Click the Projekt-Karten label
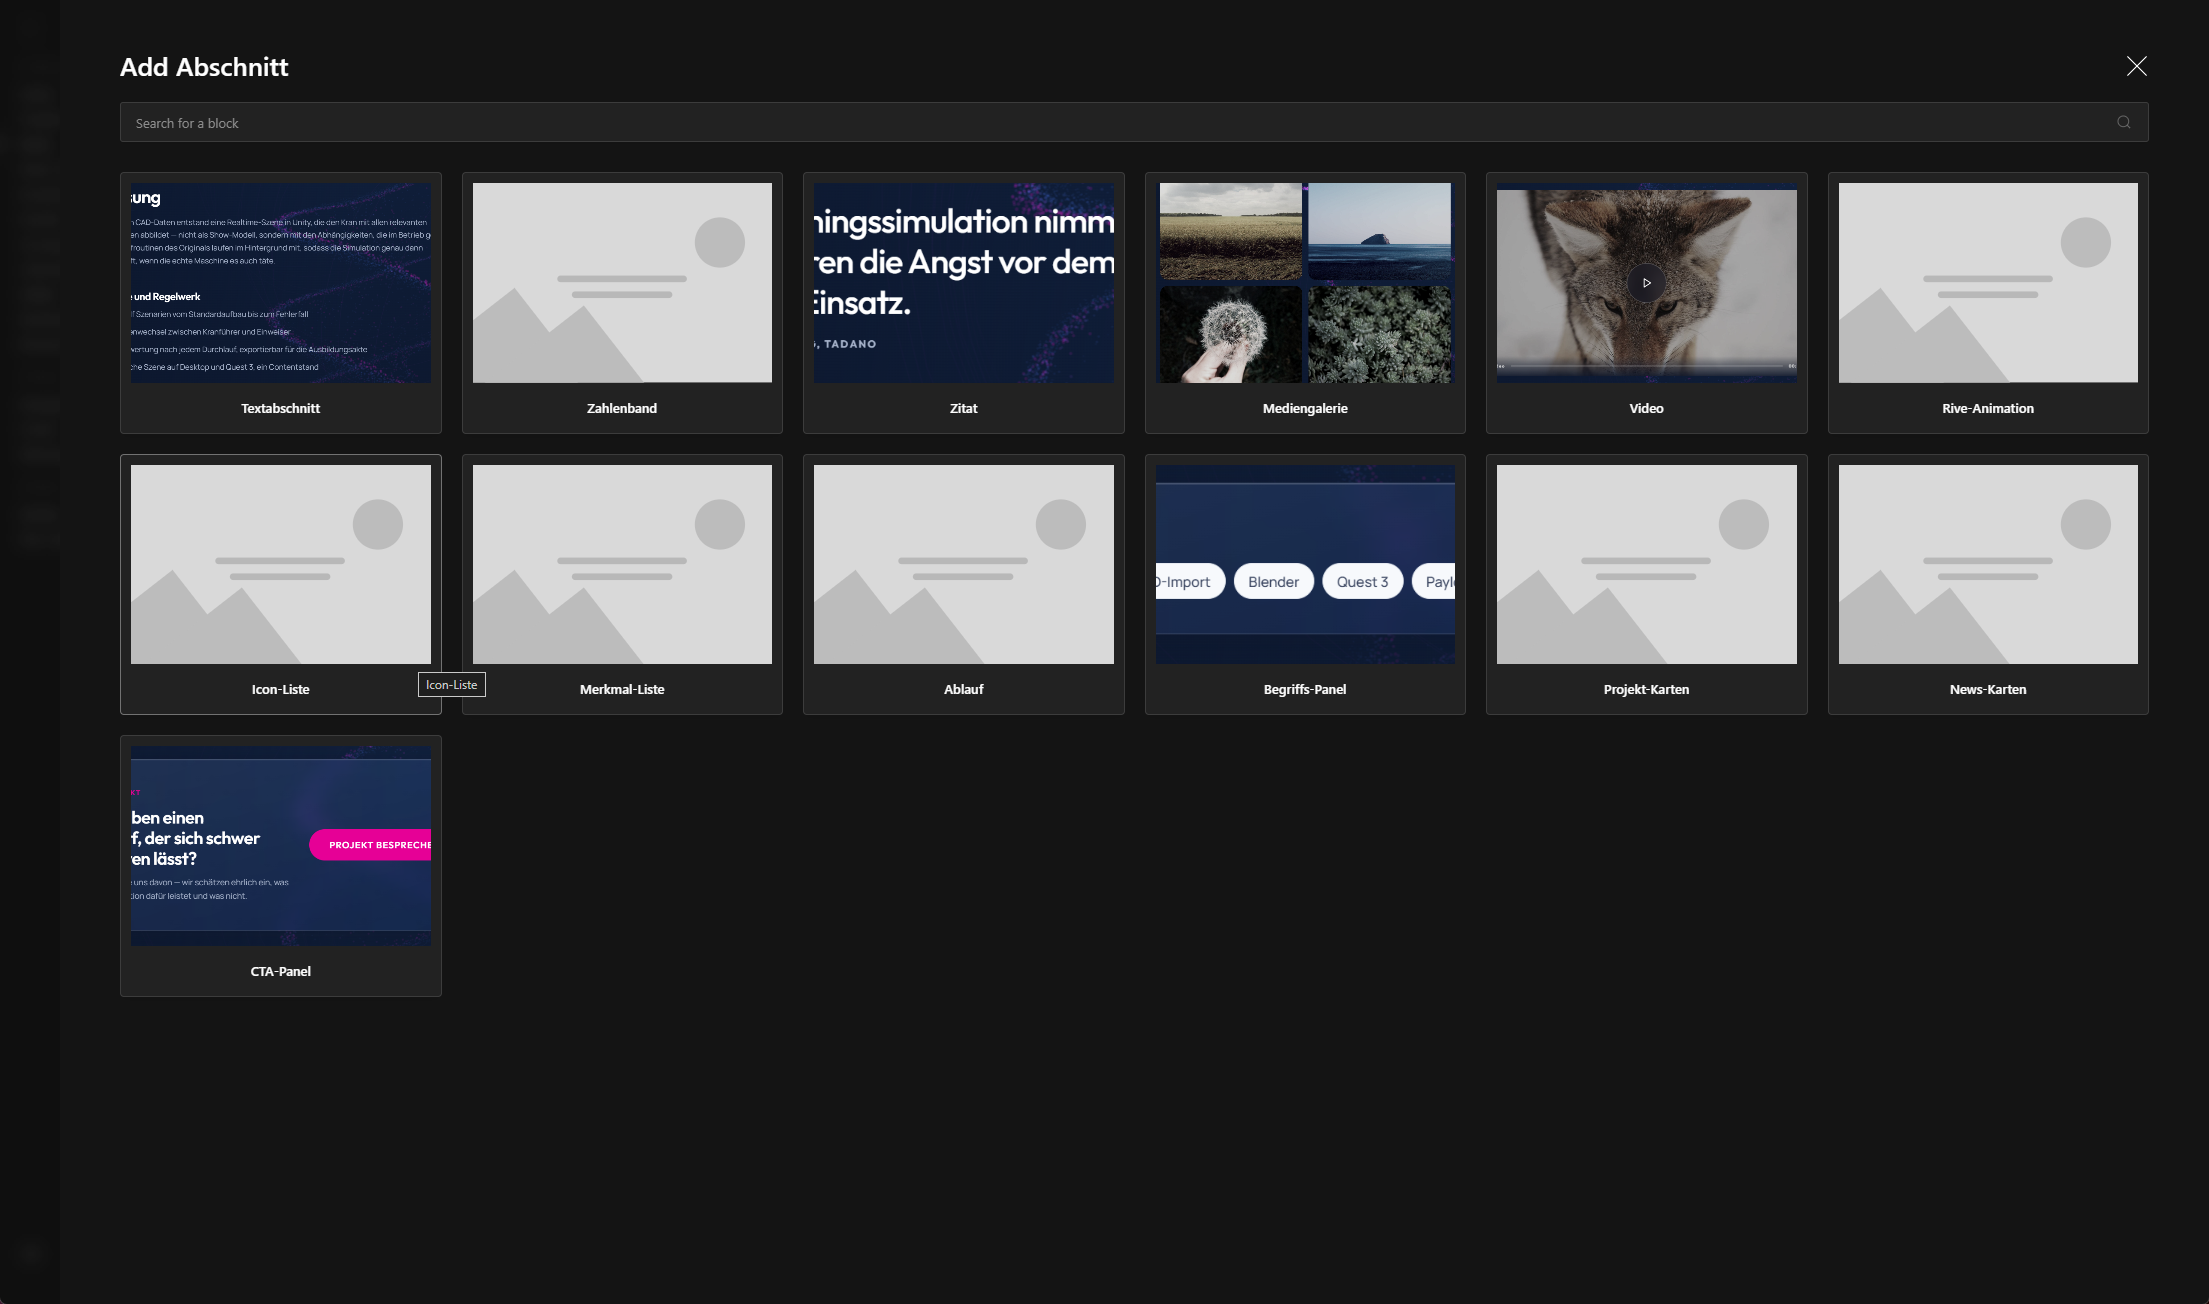 pyautogui.click(x=1646, y=689)
